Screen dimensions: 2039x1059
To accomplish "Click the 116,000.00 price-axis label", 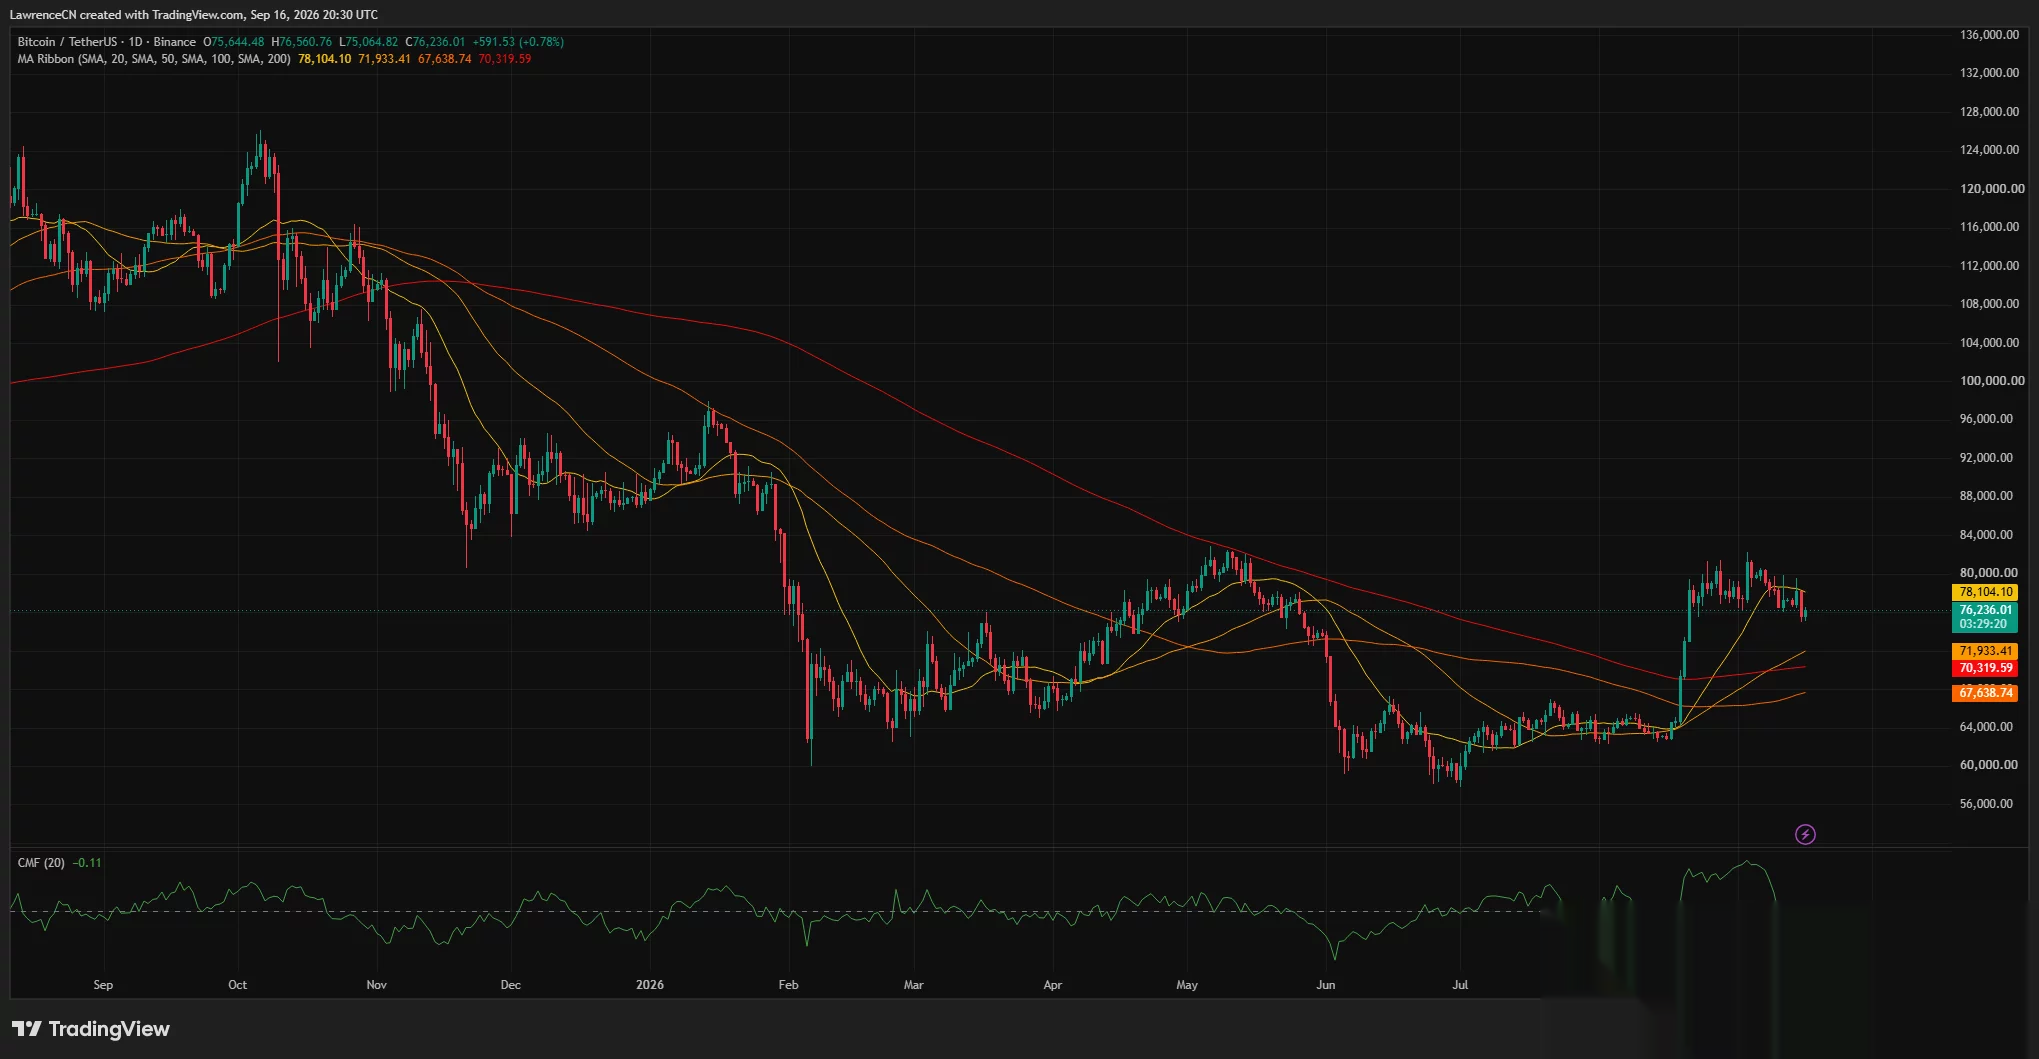I will coord(1989,227).
